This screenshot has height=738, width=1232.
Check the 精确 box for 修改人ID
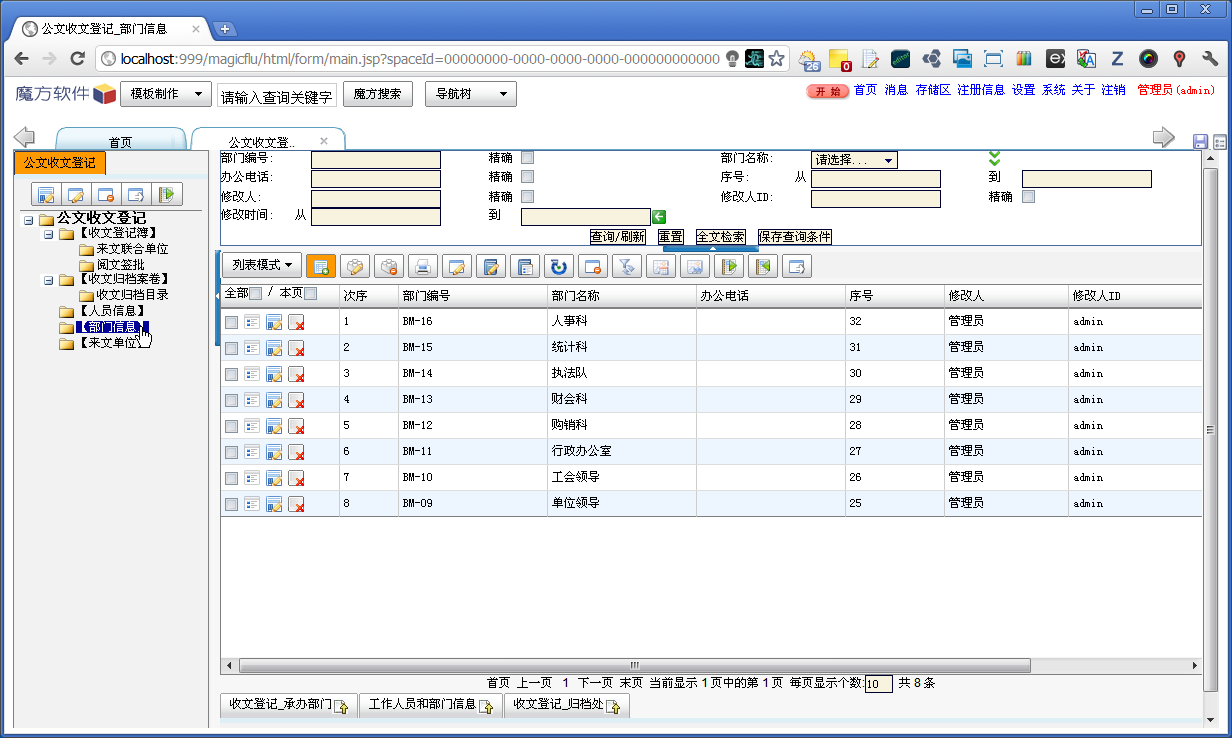click(1028, 197)
